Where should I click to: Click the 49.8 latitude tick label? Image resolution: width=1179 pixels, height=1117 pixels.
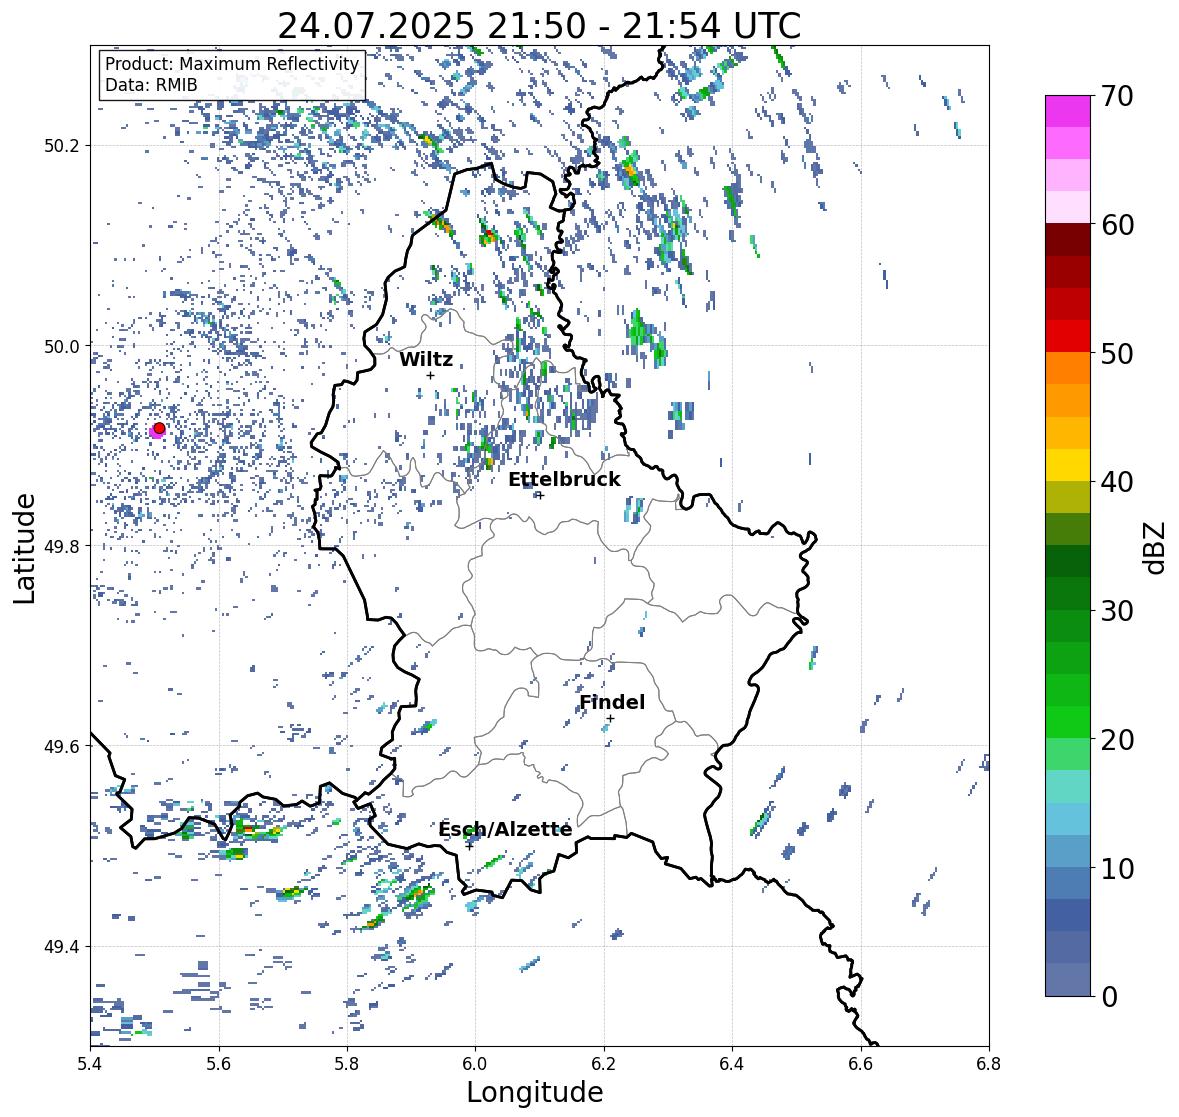point(62,546)
